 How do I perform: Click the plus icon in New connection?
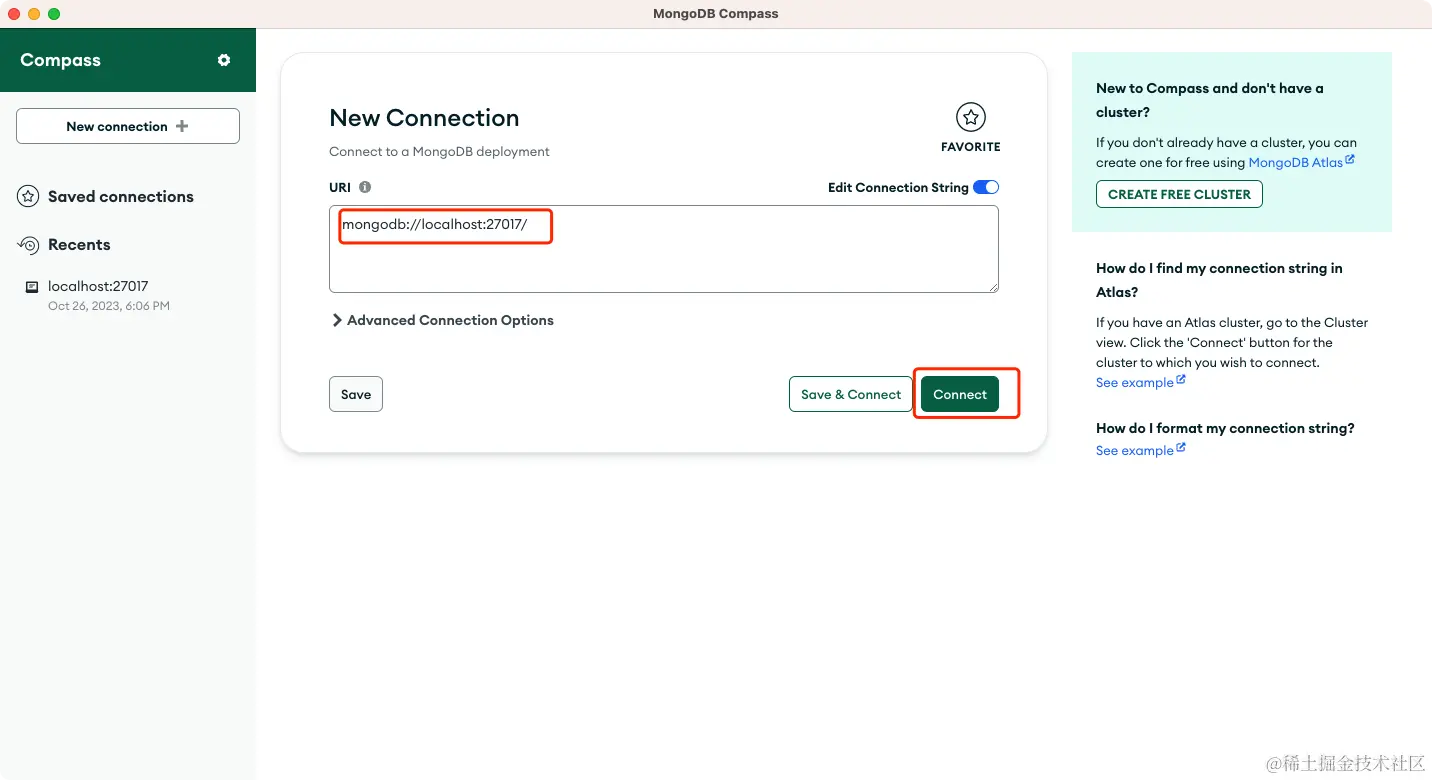pos(182,126)
